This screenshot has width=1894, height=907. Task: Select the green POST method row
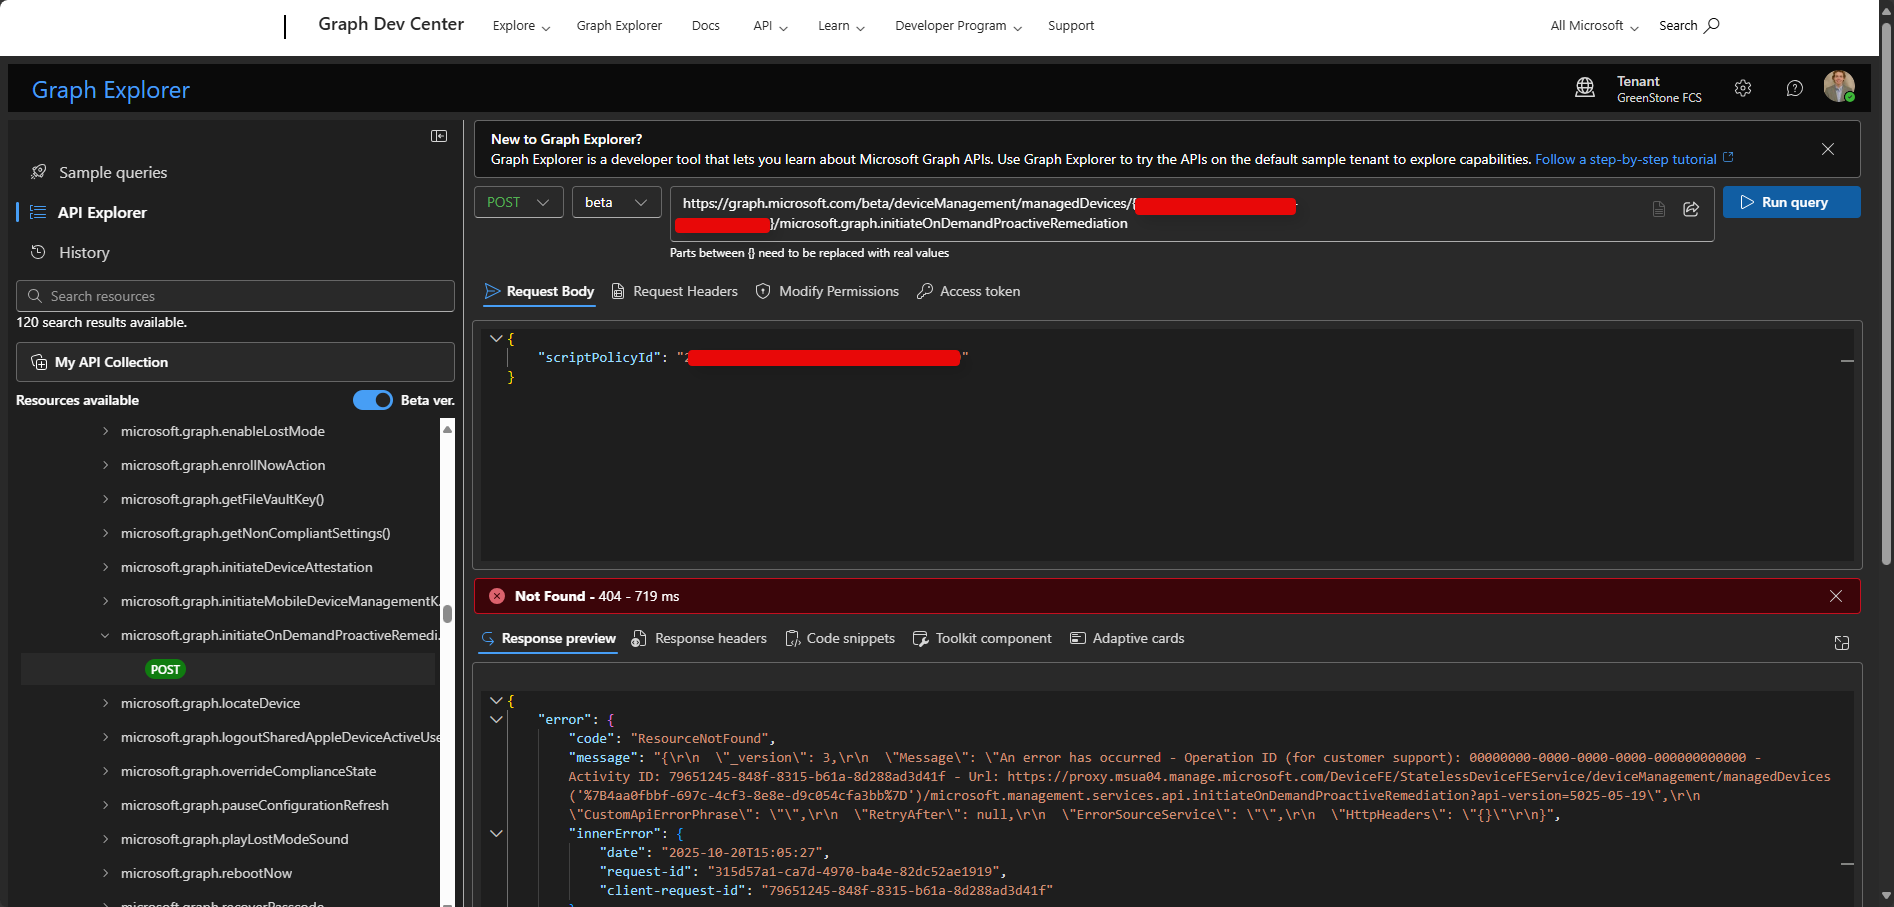coord(229,669)
